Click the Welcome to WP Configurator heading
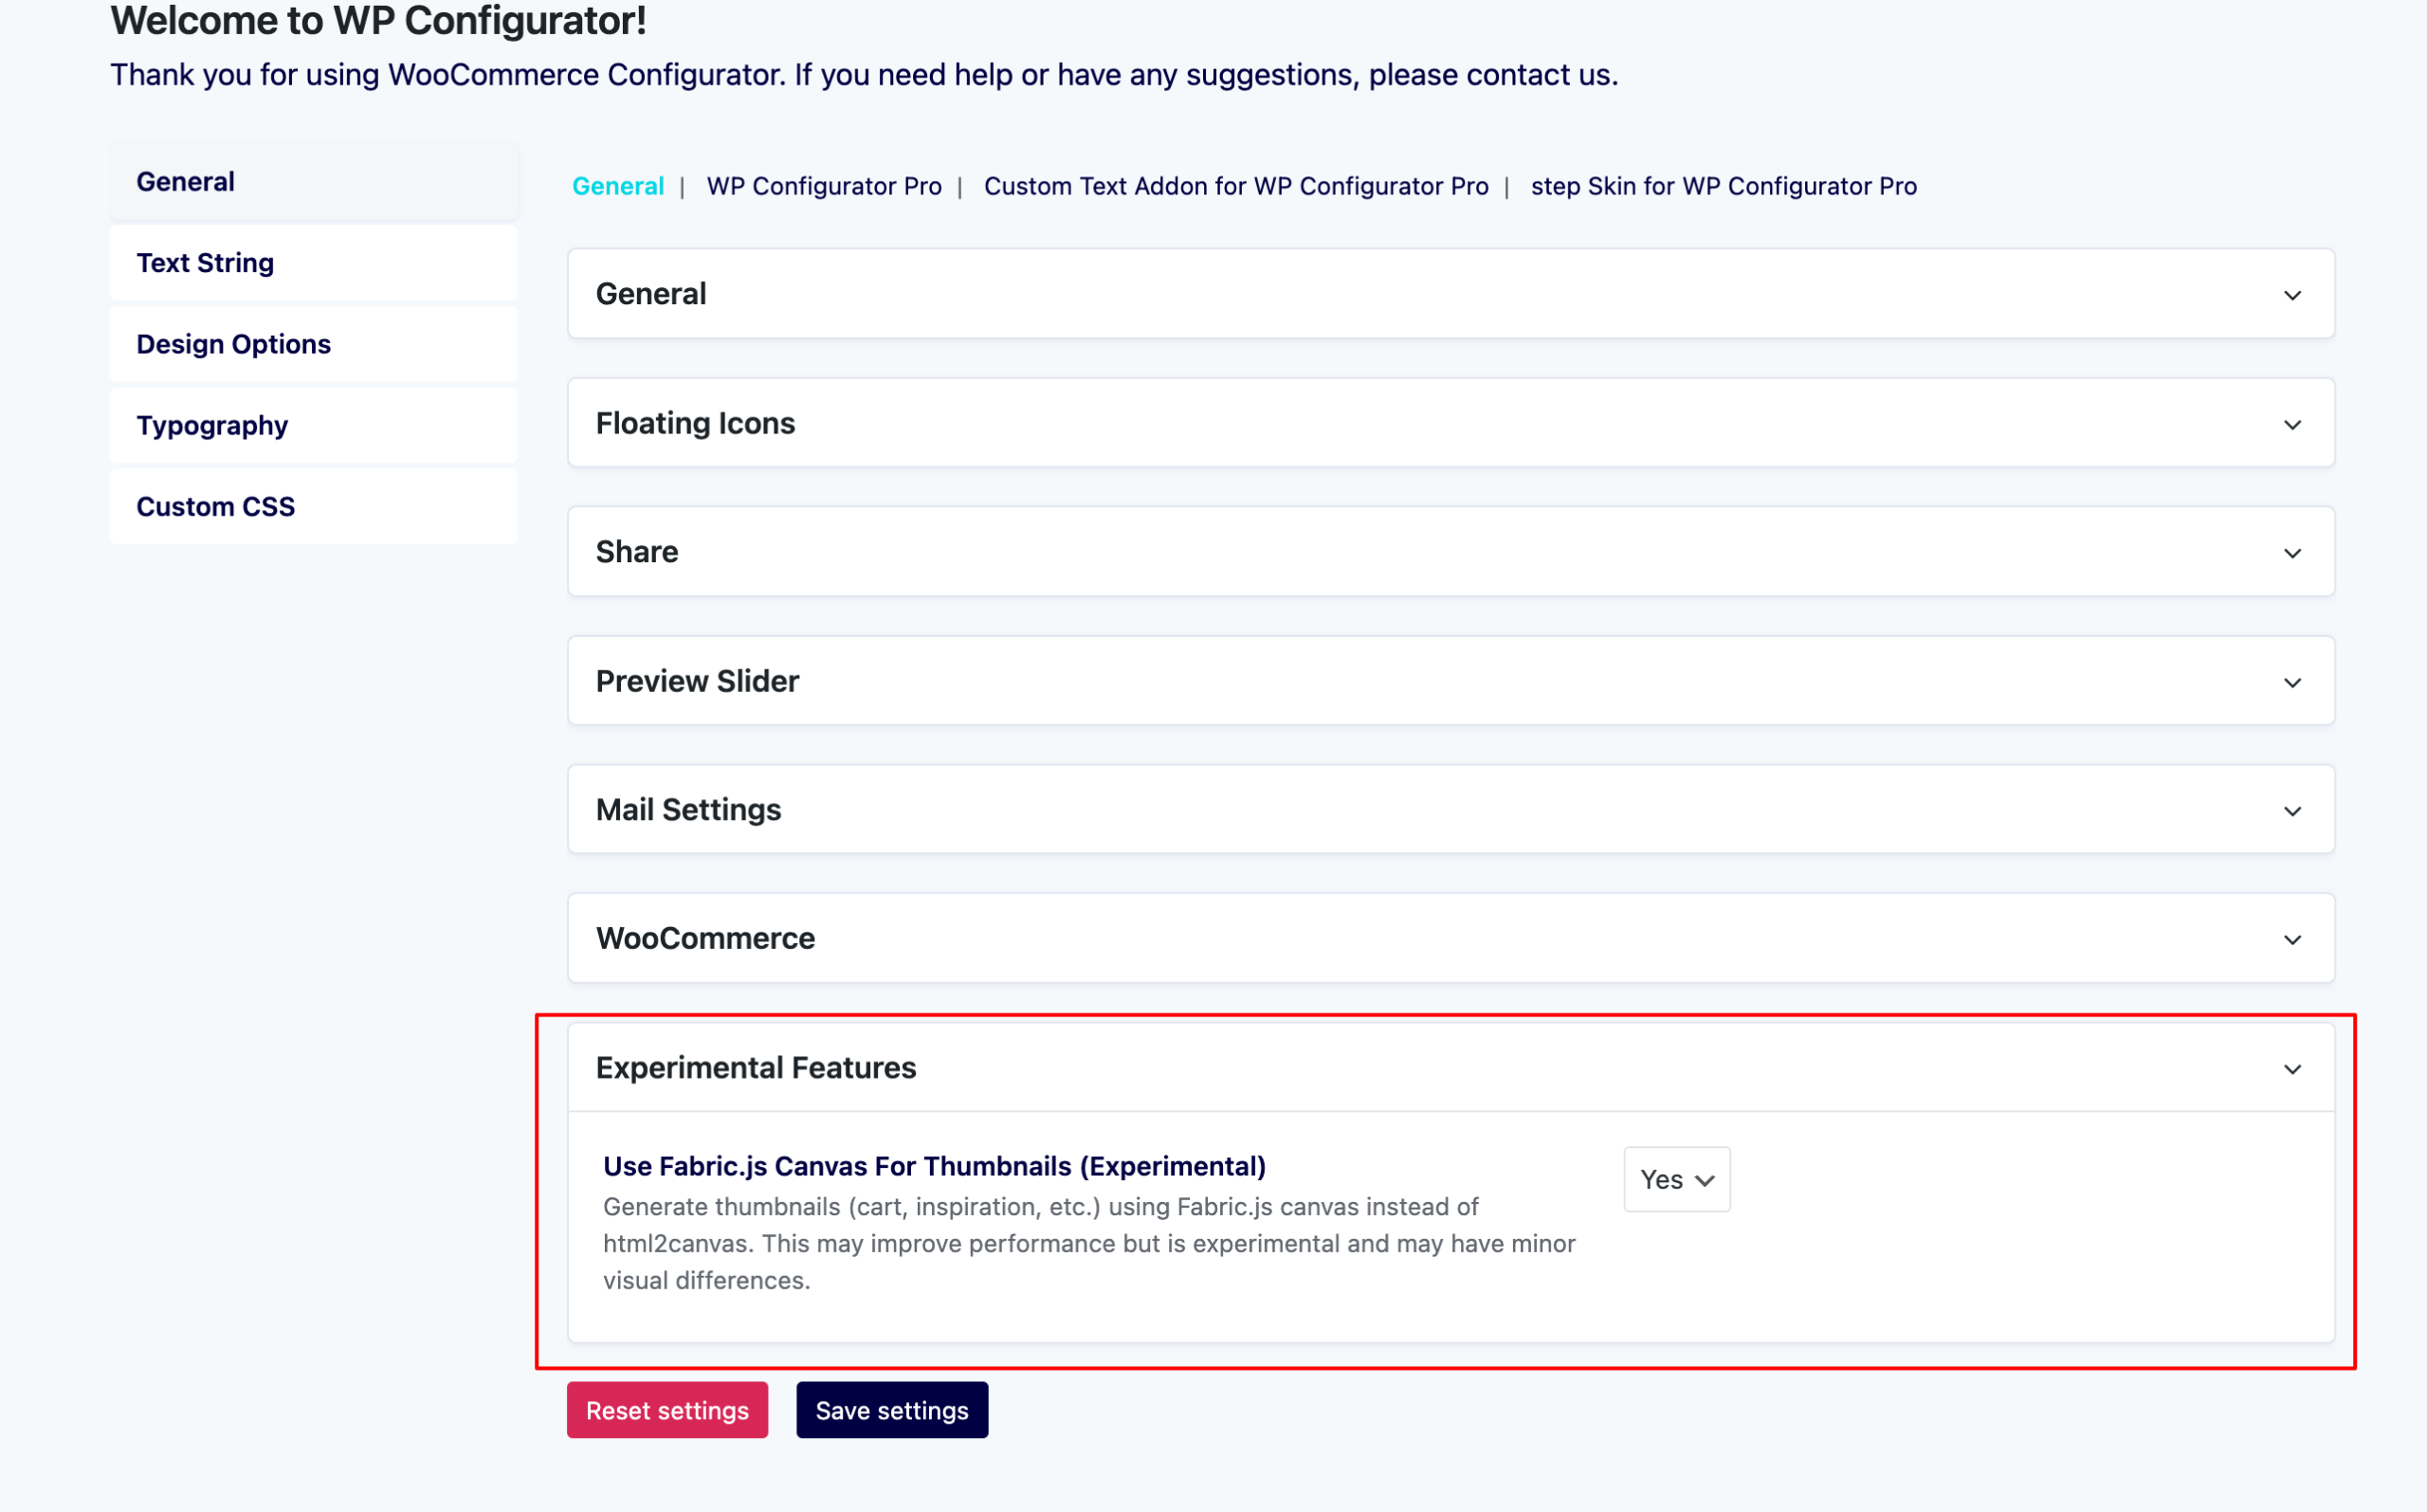The width and height of the screenshot is (2427, 1512). (378, 20)
